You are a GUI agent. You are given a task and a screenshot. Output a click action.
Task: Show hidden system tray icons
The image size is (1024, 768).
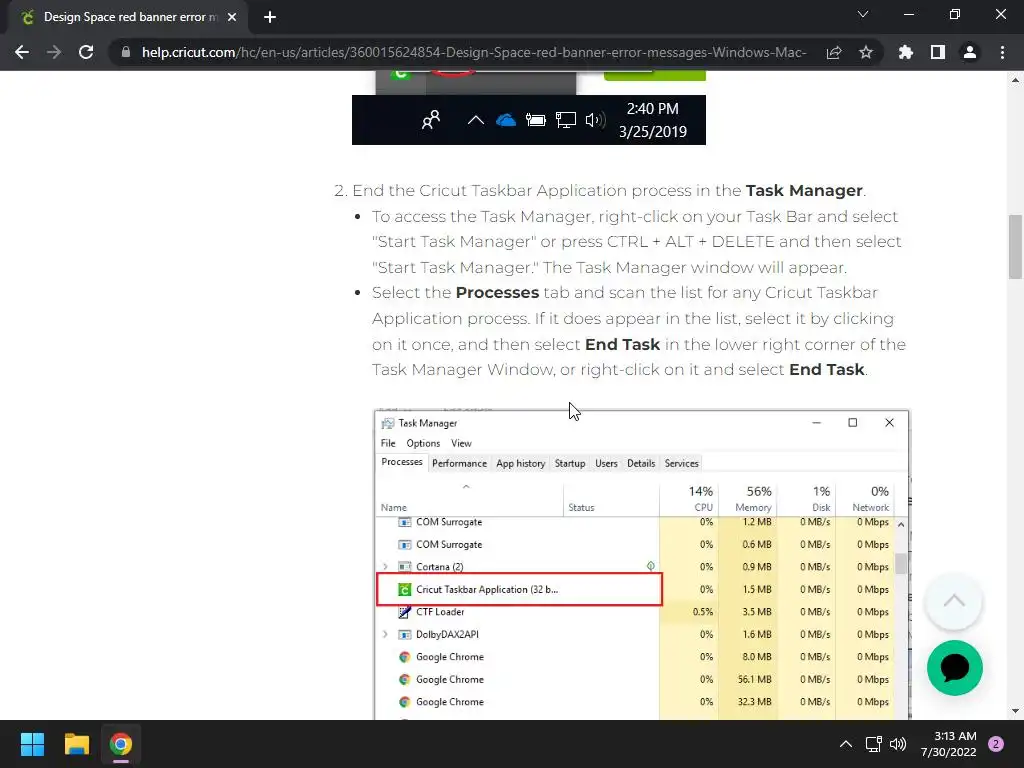point(846,744)
